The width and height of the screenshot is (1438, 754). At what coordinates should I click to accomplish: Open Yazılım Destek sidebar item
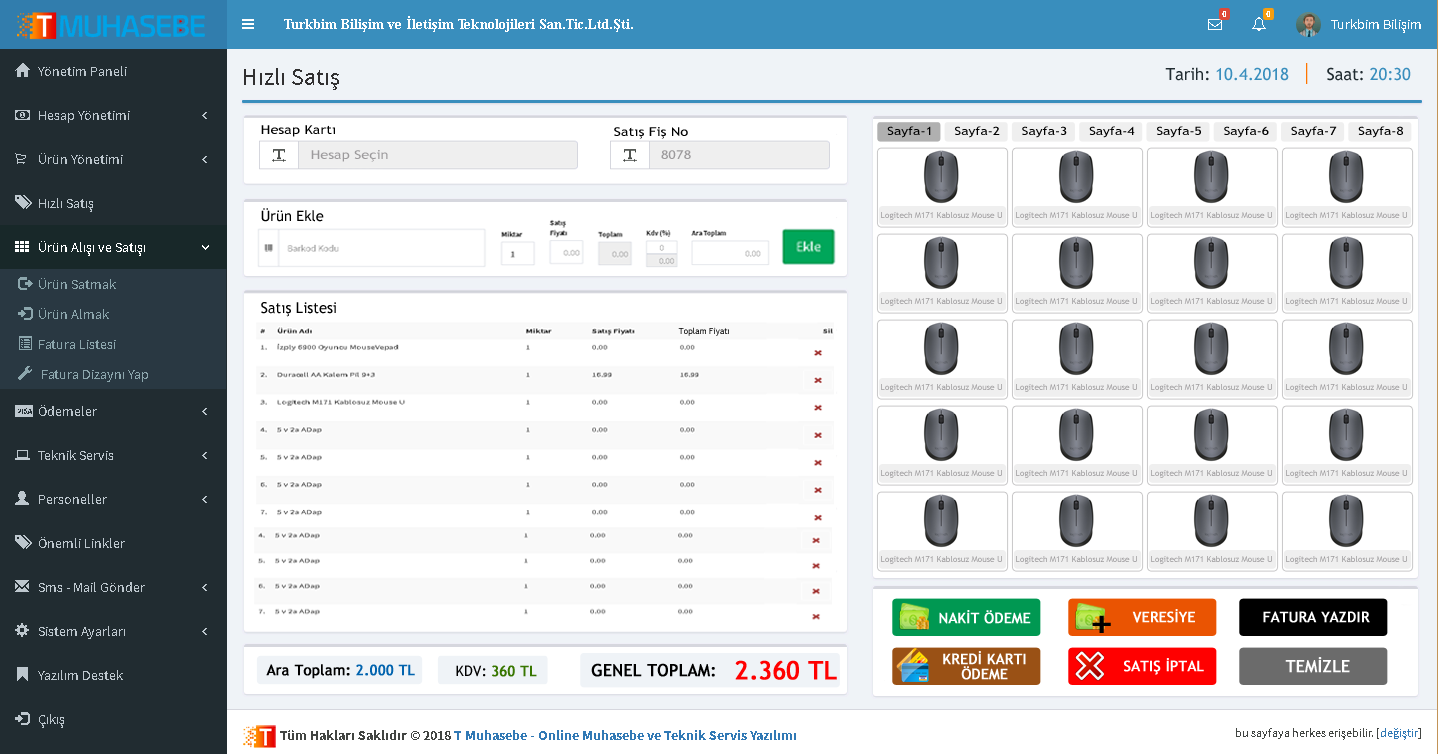[113, 675]
